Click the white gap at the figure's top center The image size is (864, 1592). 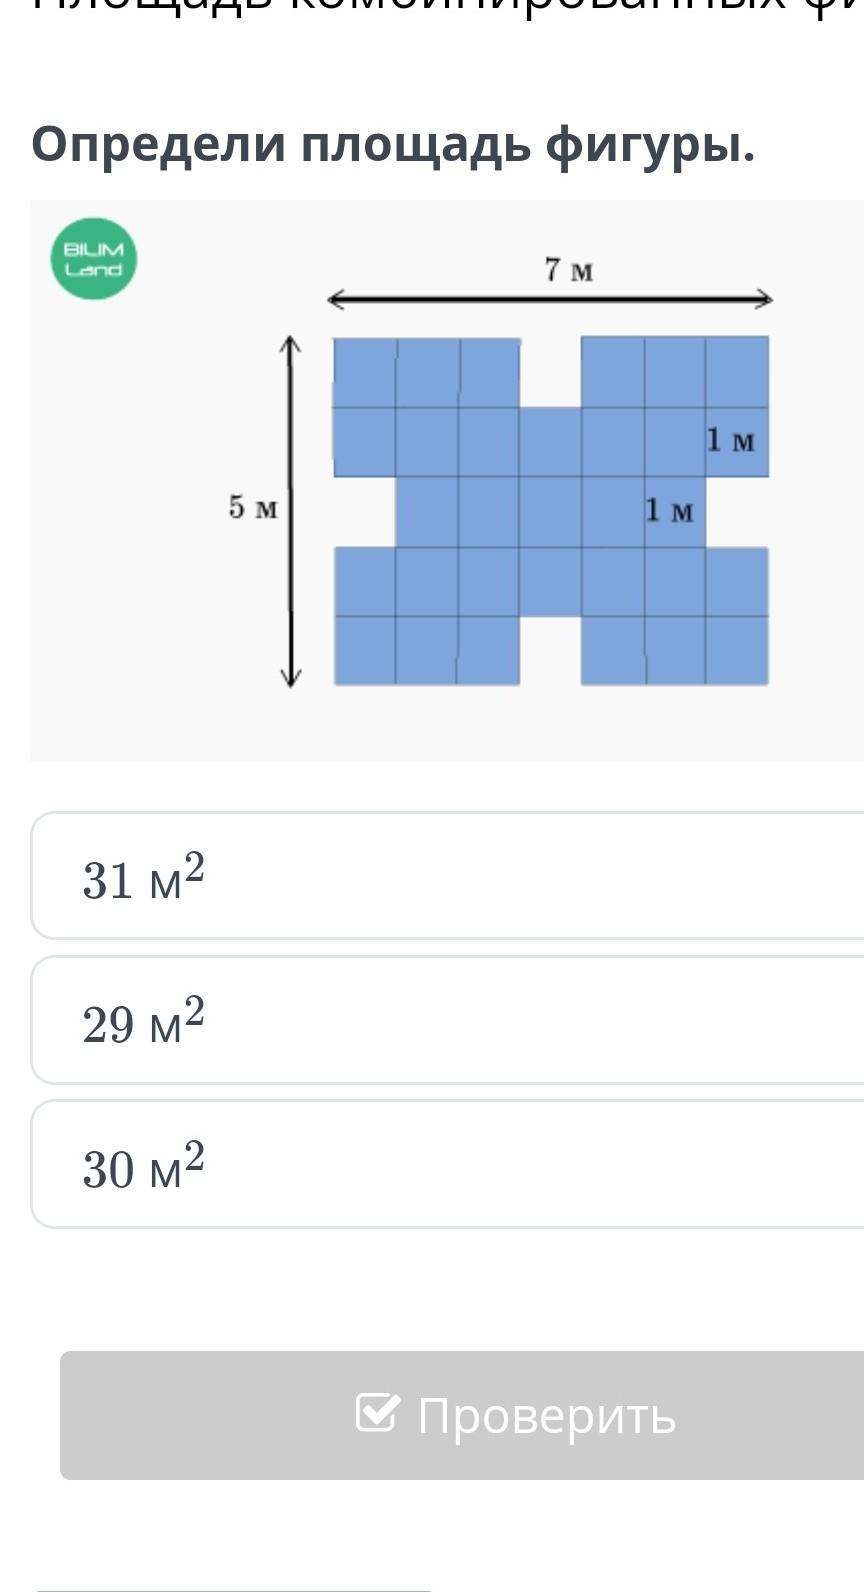click(x=550, y=371)
